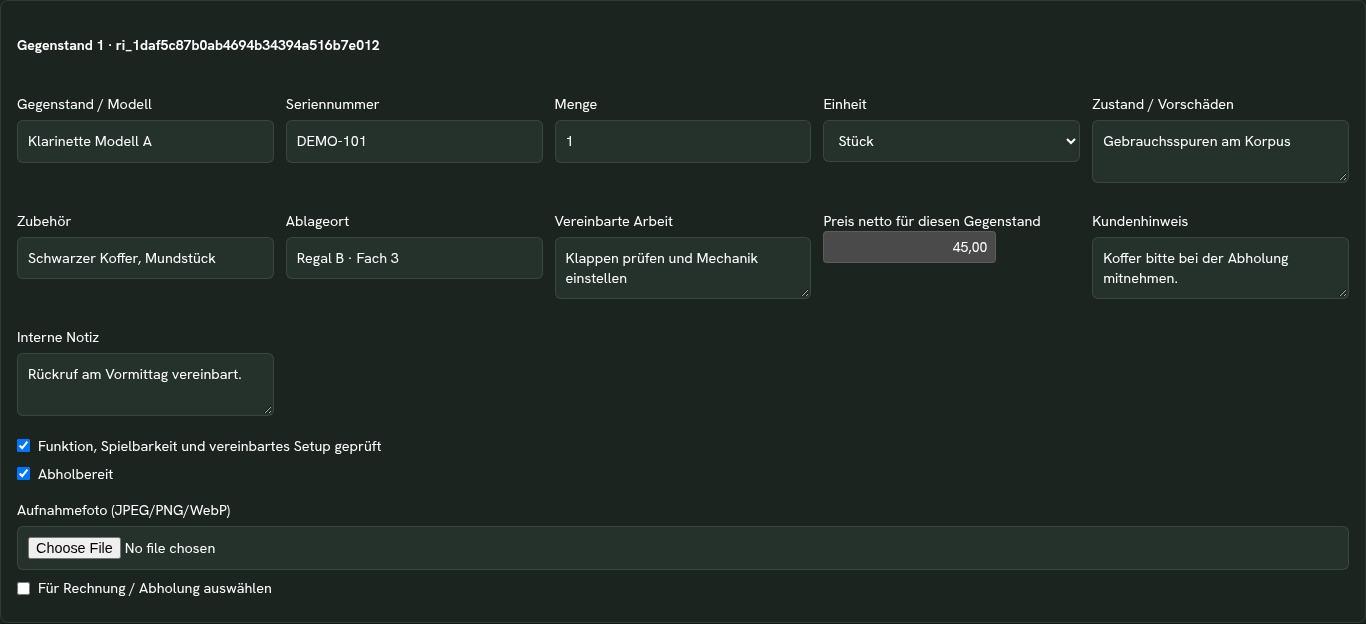Viewport: 1366px width, 624px height.
Task: Click the 'Interne Notiz' label
Action: (x=58, y=337)
